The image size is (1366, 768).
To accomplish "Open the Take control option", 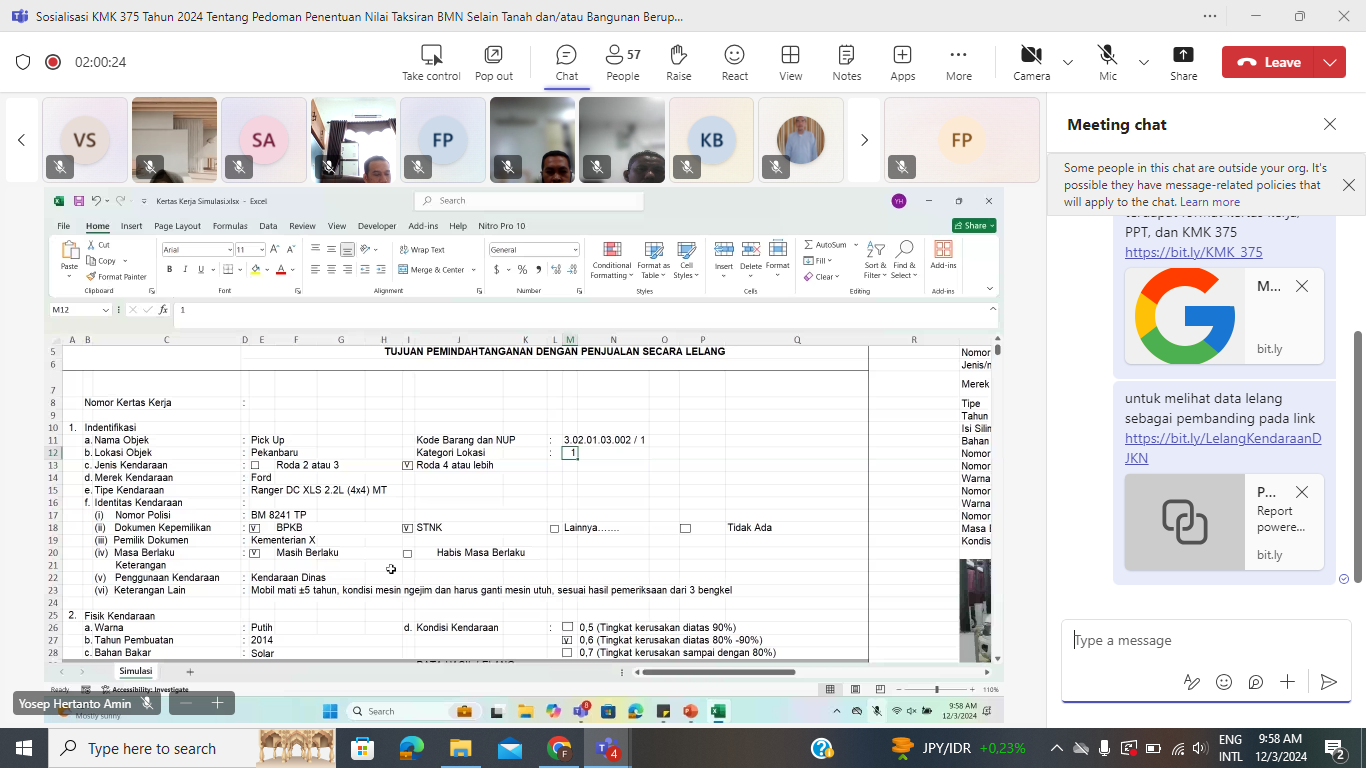I will coord(431,62).
